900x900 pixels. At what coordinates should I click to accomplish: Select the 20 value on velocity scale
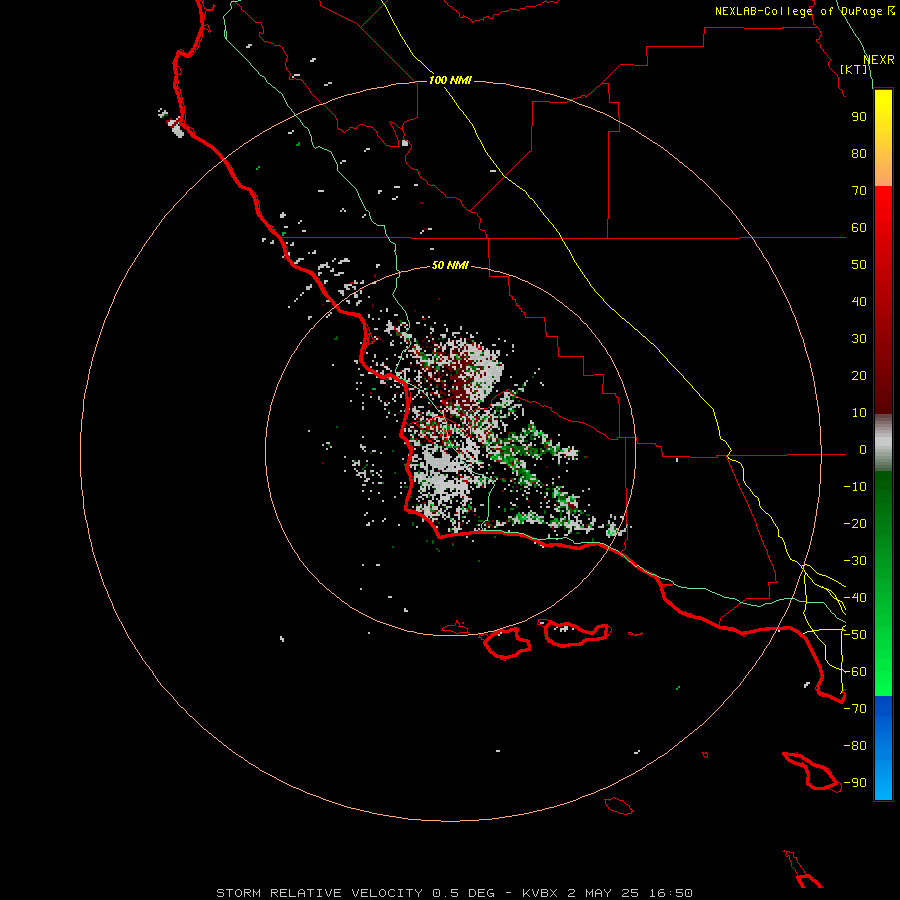859,376
